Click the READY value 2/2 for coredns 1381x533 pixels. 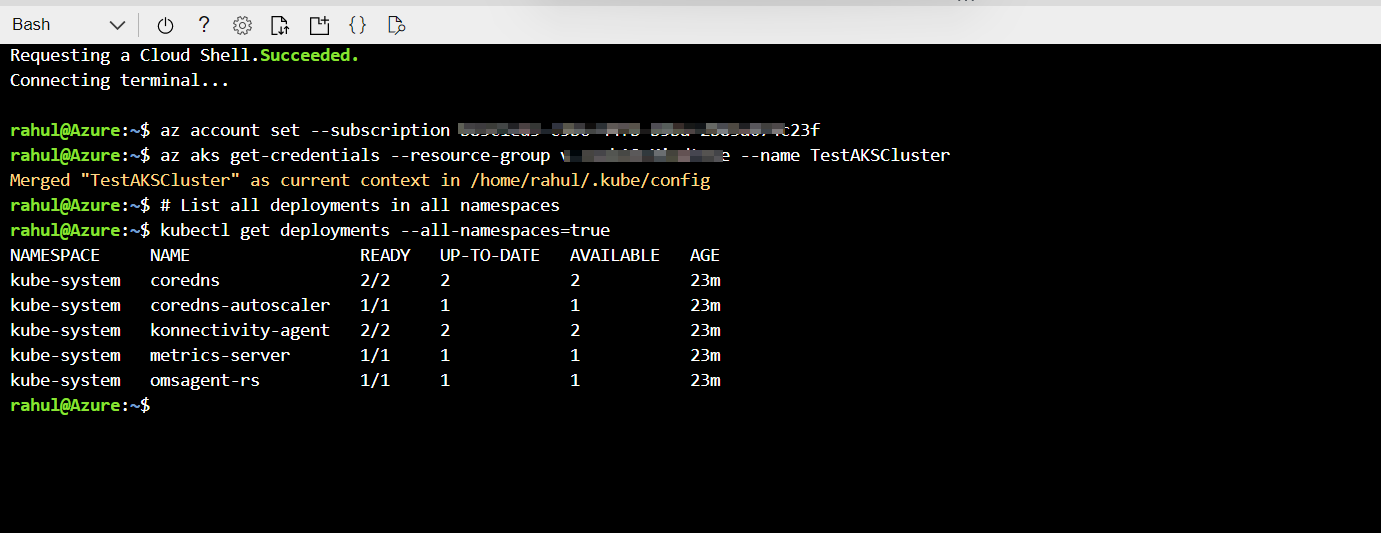point(375,280)
